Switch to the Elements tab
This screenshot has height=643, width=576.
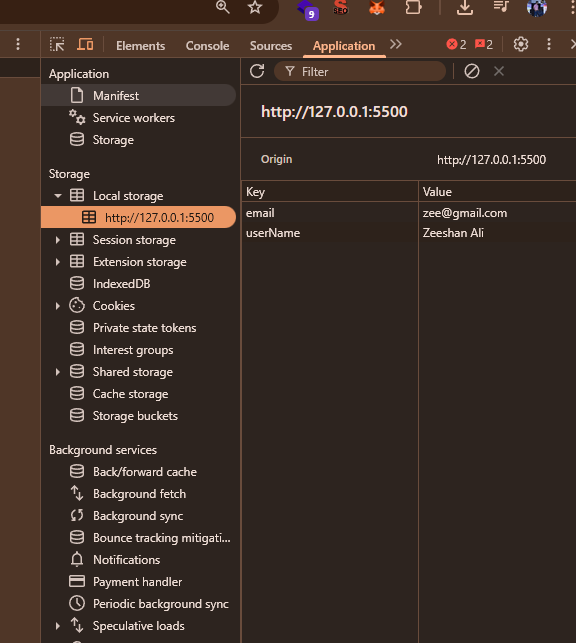(x=140, y=46)
